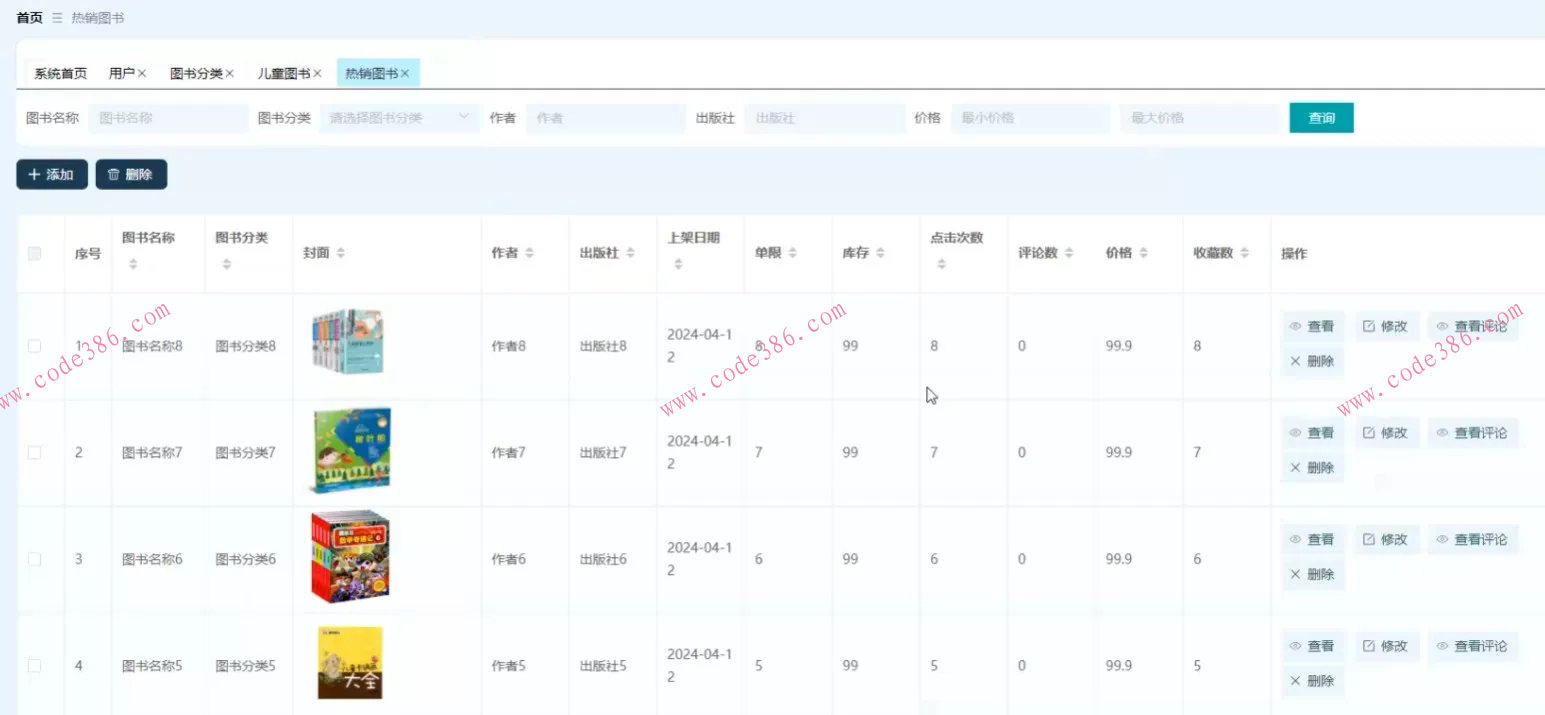This screenshot has height=715, width=1545.
Task: Close the 热销图书 tab with its X icon
Action: [405, 74]
